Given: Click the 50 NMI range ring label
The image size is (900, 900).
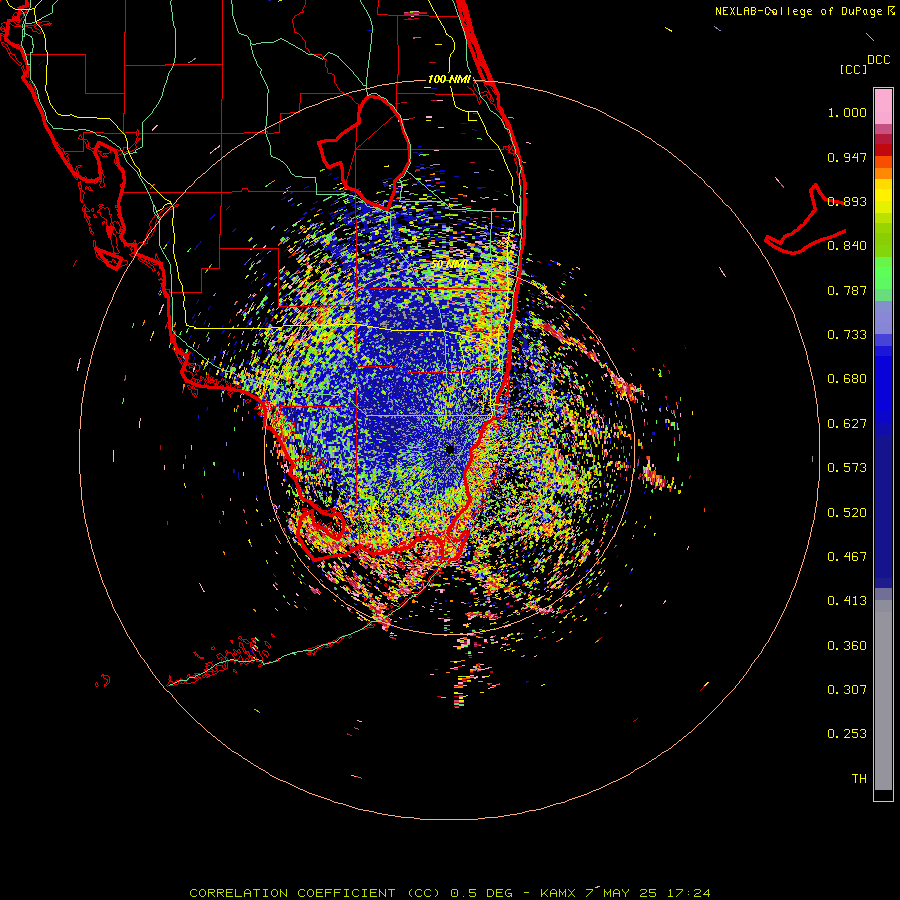Looking at the screenshot, I should point(449,265).
